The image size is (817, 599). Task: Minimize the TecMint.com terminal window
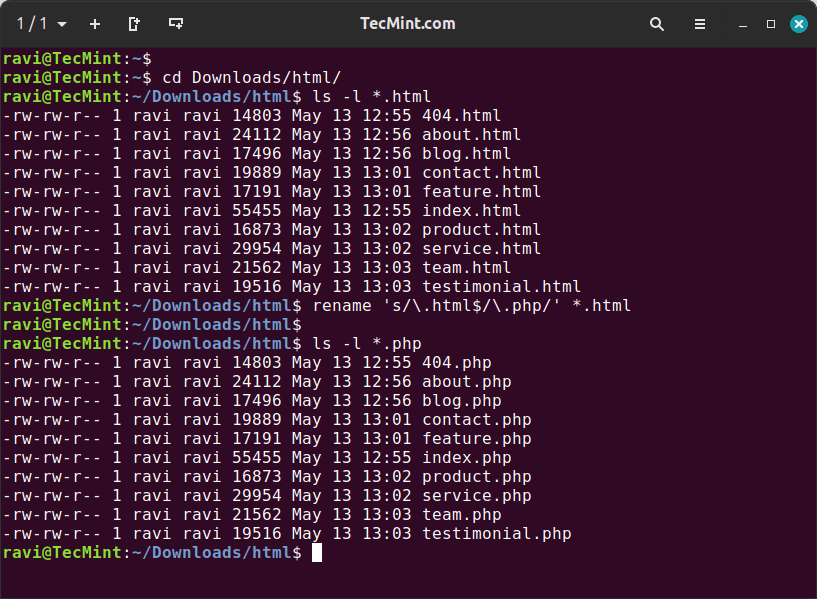tap(743, 24)
